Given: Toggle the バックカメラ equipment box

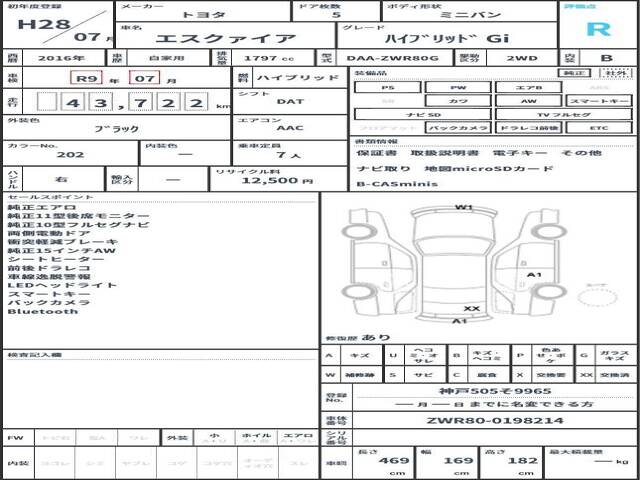Looking at the screenshot, I should [458, 128].
